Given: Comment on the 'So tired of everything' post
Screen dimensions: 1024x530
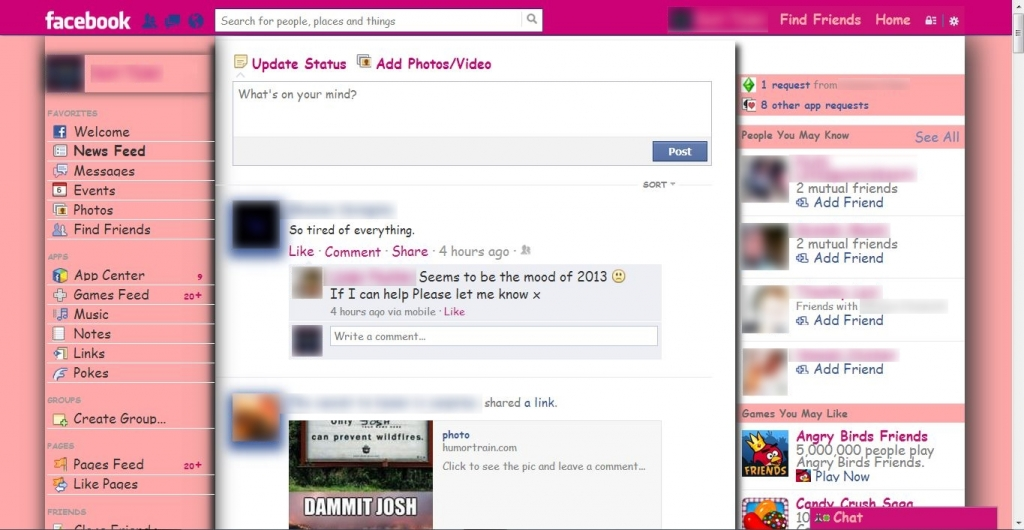Looking at the screenshot, I should pos(353,252).
